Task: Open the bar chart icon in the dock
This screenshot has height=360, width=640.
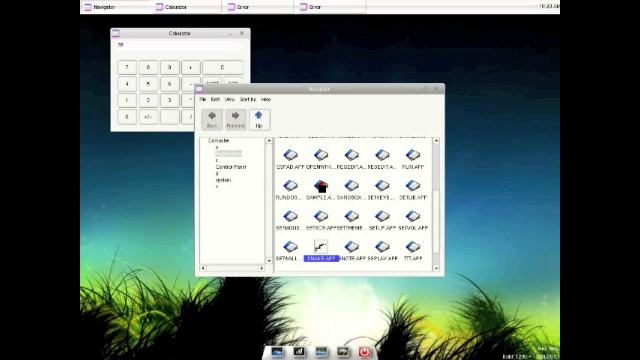Action: tap(299, 351)
